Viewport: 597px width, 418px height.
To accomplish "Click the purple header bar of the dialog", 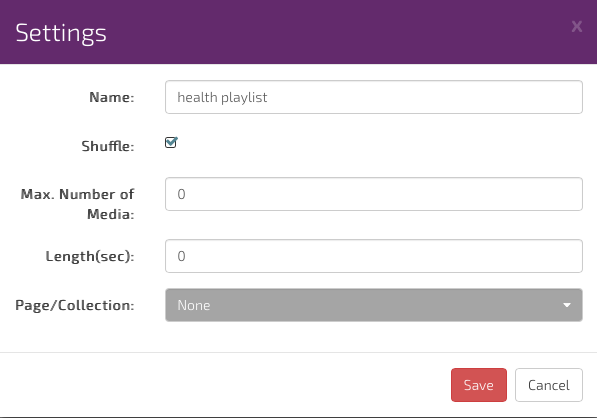I will tap(298, 32).
